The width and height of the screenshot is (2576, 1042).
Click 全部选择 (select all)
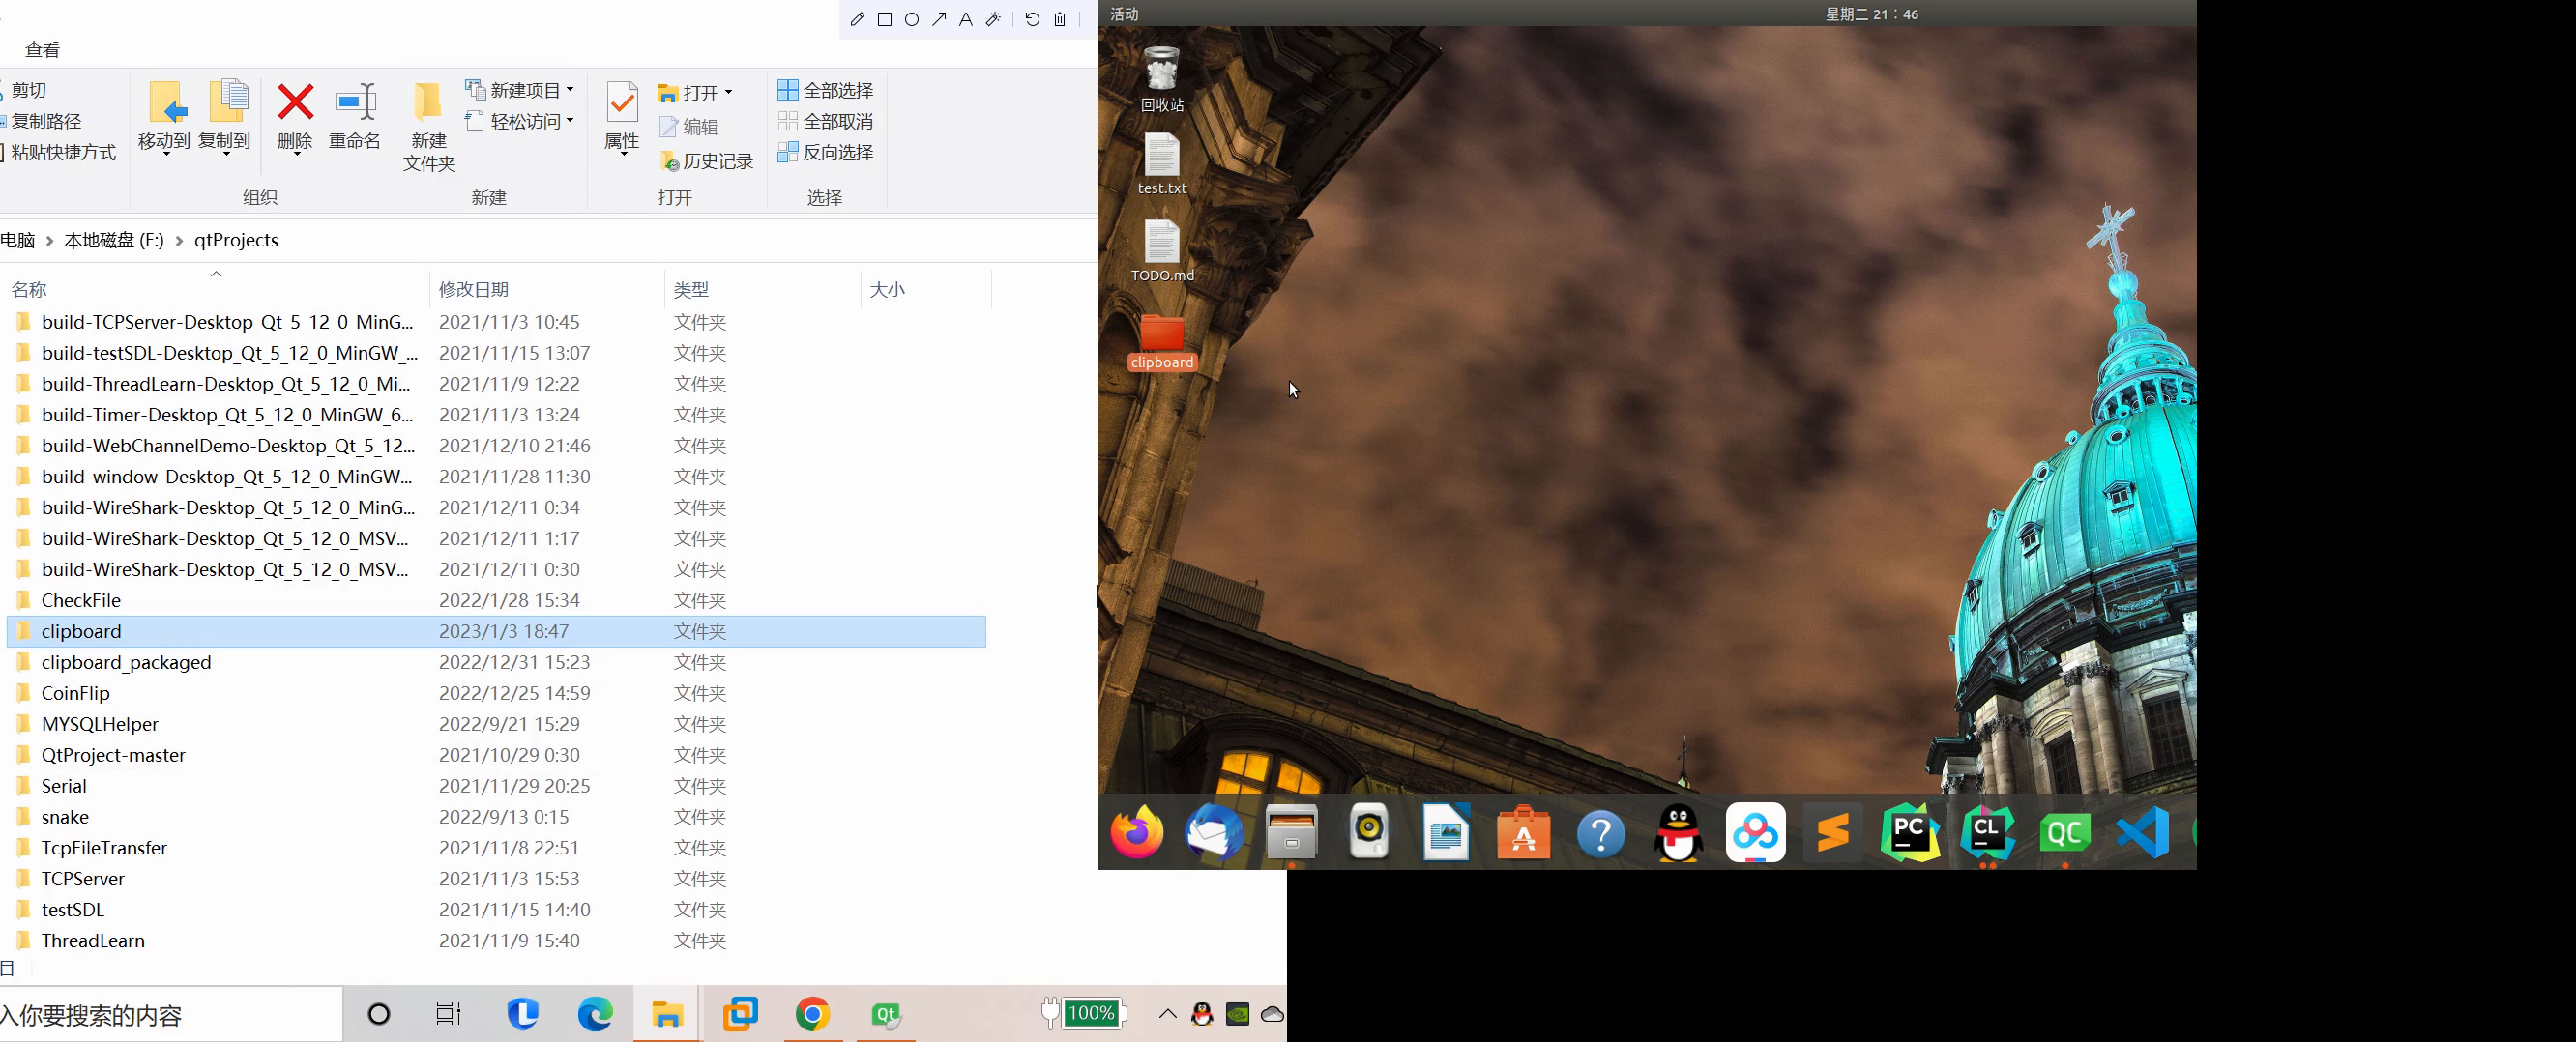[x=825, y=90]
